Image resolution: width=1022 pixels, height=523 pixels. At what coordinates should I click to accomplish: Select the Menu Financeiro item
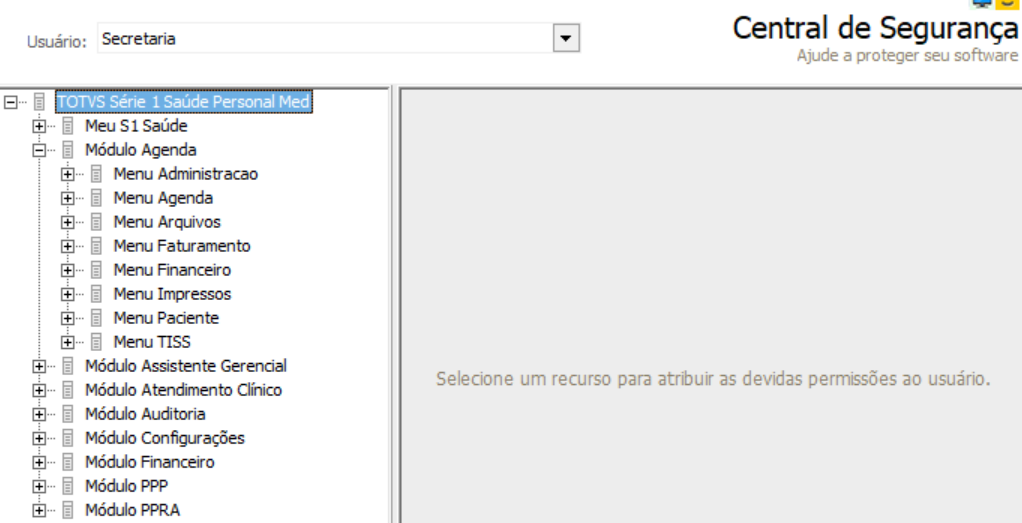[172, 270]
